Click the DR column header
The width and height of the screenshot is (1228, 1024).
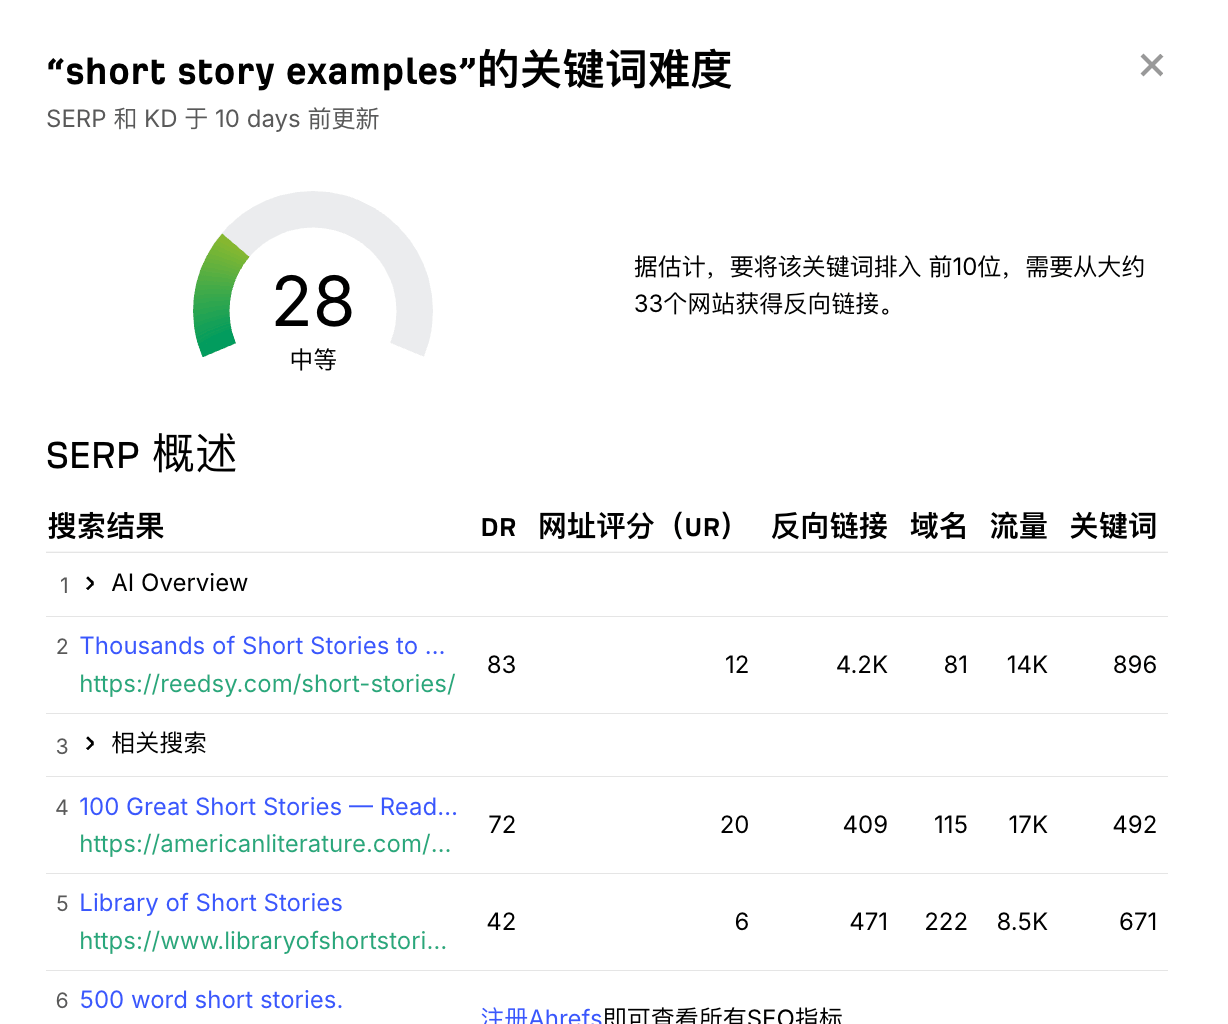(x=498, y=527)
